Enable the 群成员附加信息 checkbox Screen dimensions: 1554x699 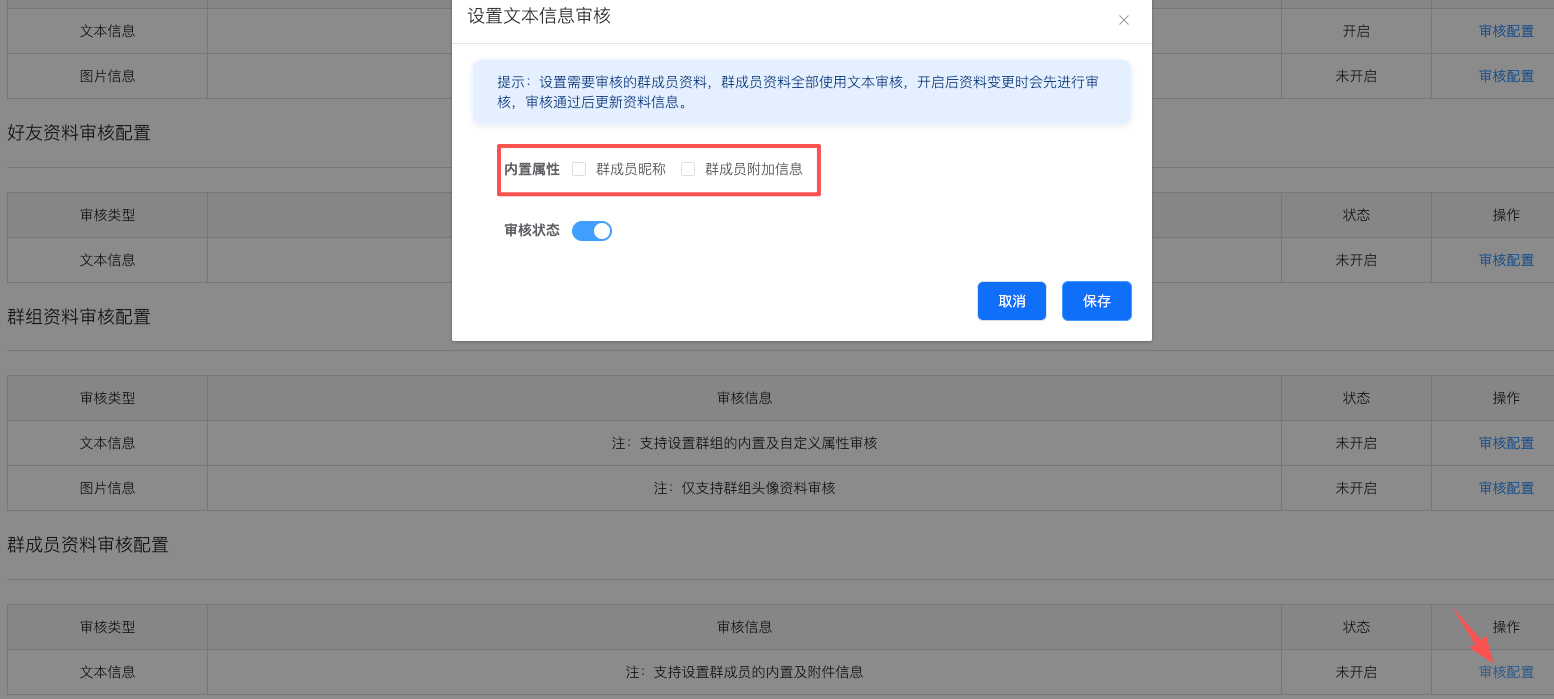688,169
